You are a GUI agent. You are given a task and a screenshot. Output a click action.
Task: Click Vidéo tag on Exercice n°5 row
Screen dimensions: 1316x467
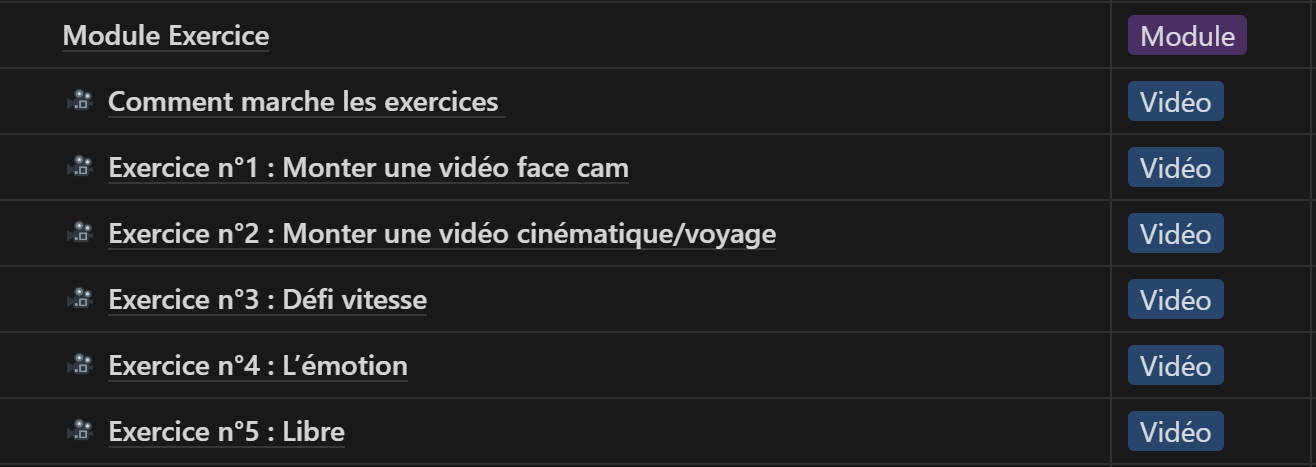[x=1175, y=432]
